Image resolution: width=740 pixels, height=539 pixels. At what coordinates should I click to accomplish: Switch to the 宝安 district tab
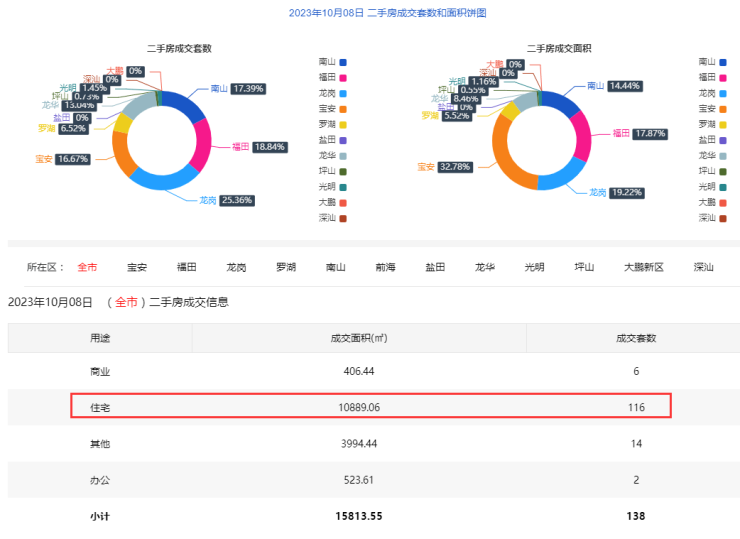click(137, 267)
